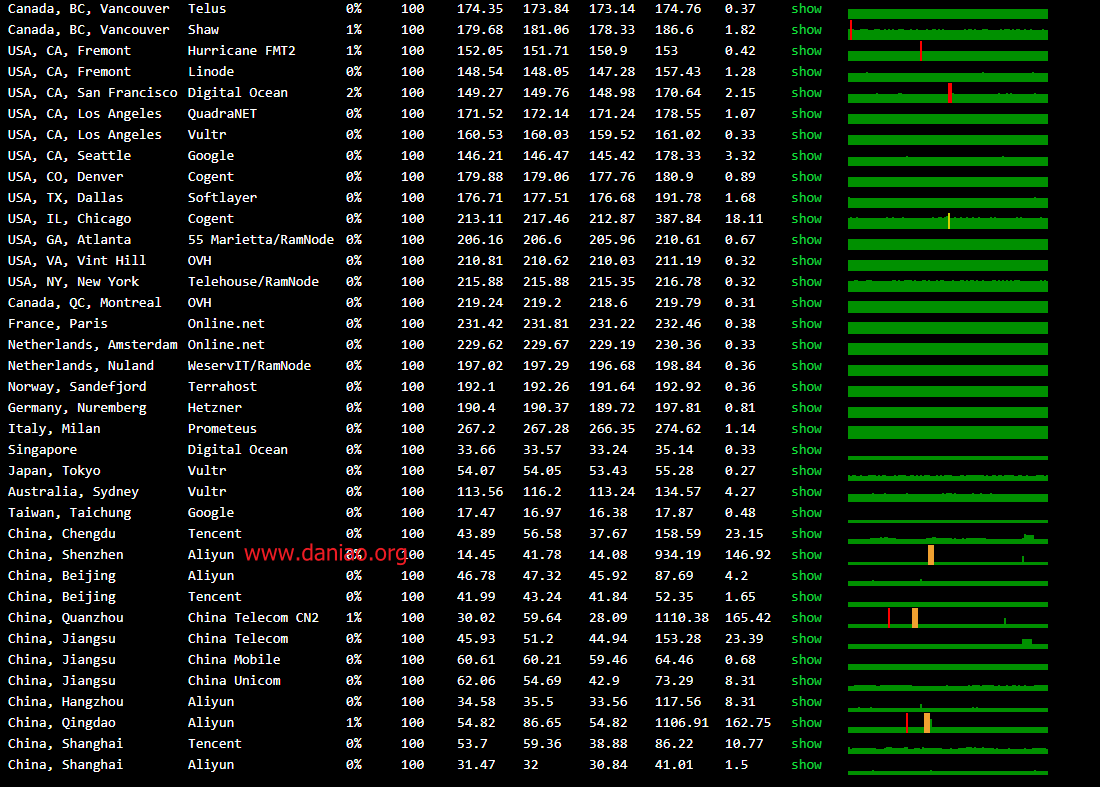Click latency graph for Quanzhou China Telecom CN2
Viewport: 1100px width, 787px height.
pyautogui.click(x=948, y=618)
